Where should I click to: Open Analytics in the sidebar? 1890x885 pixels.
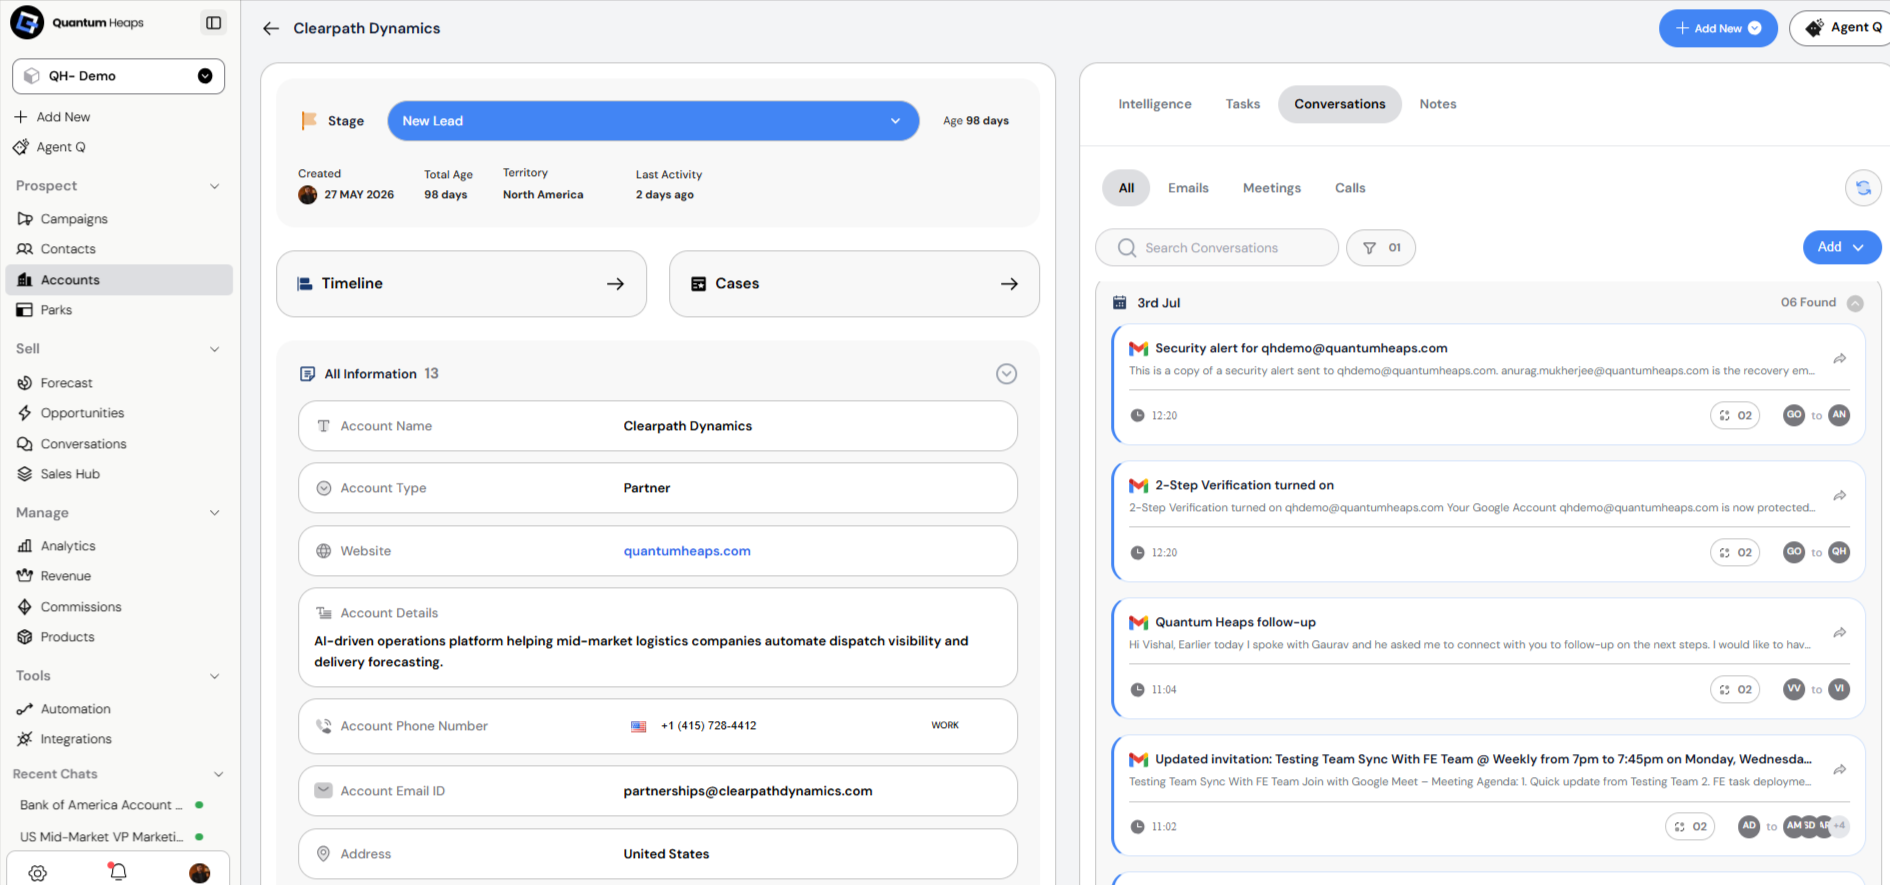coord(119,546)
